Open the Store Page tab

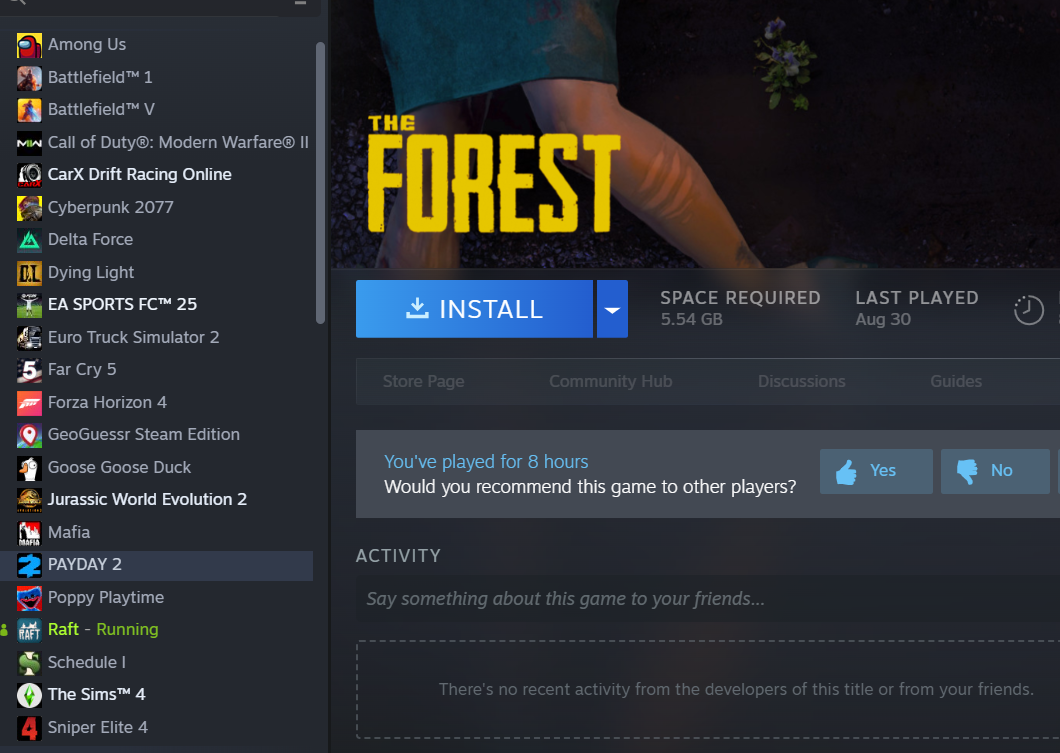[423, 381]
